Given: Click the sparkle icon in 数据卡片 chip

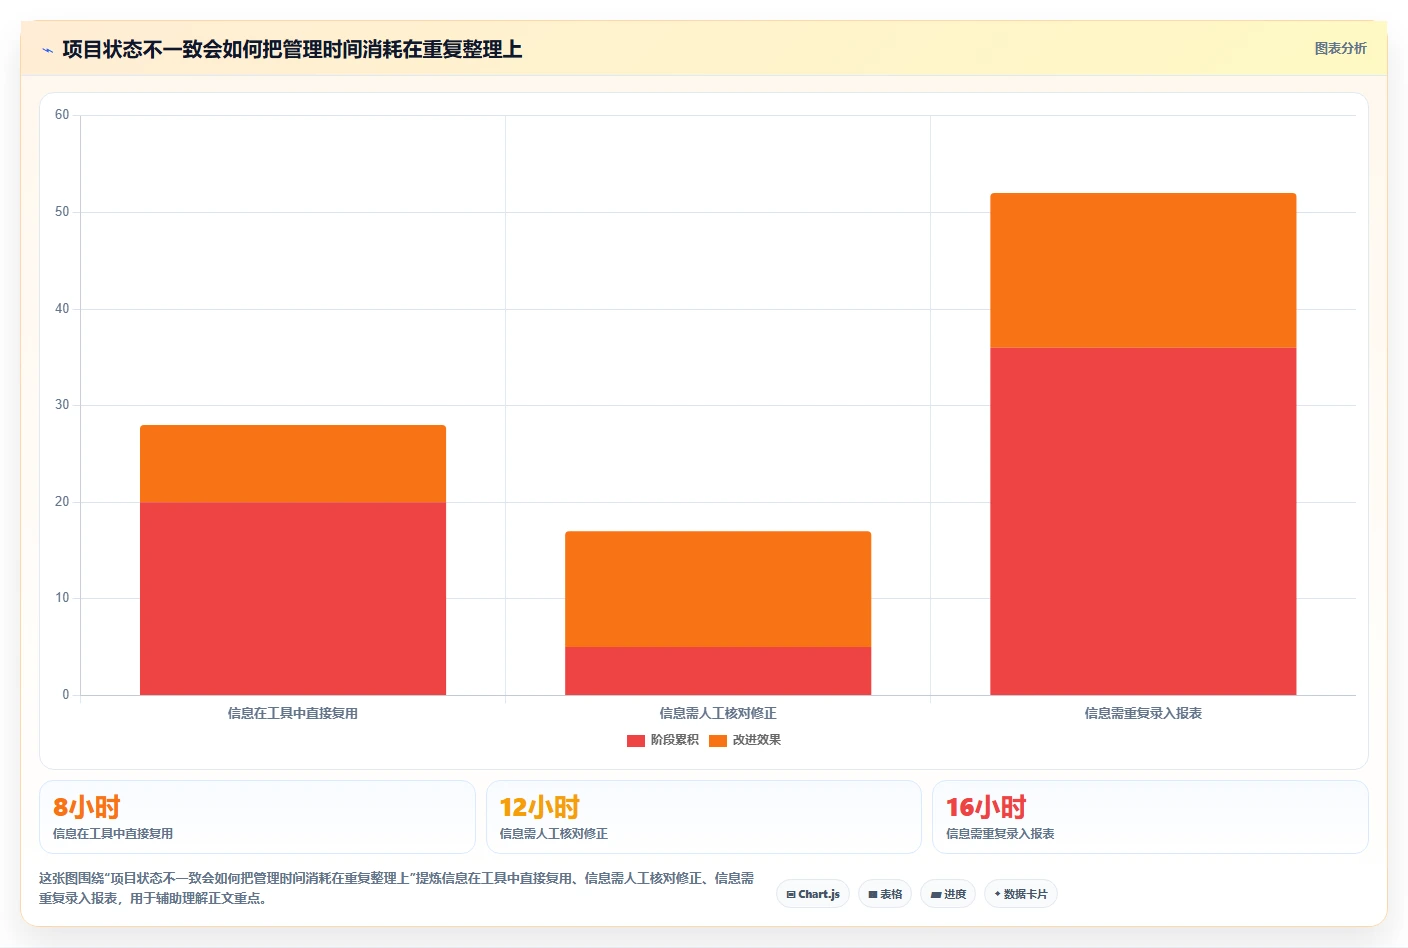Looking at the screenshot, I should 998,894.
